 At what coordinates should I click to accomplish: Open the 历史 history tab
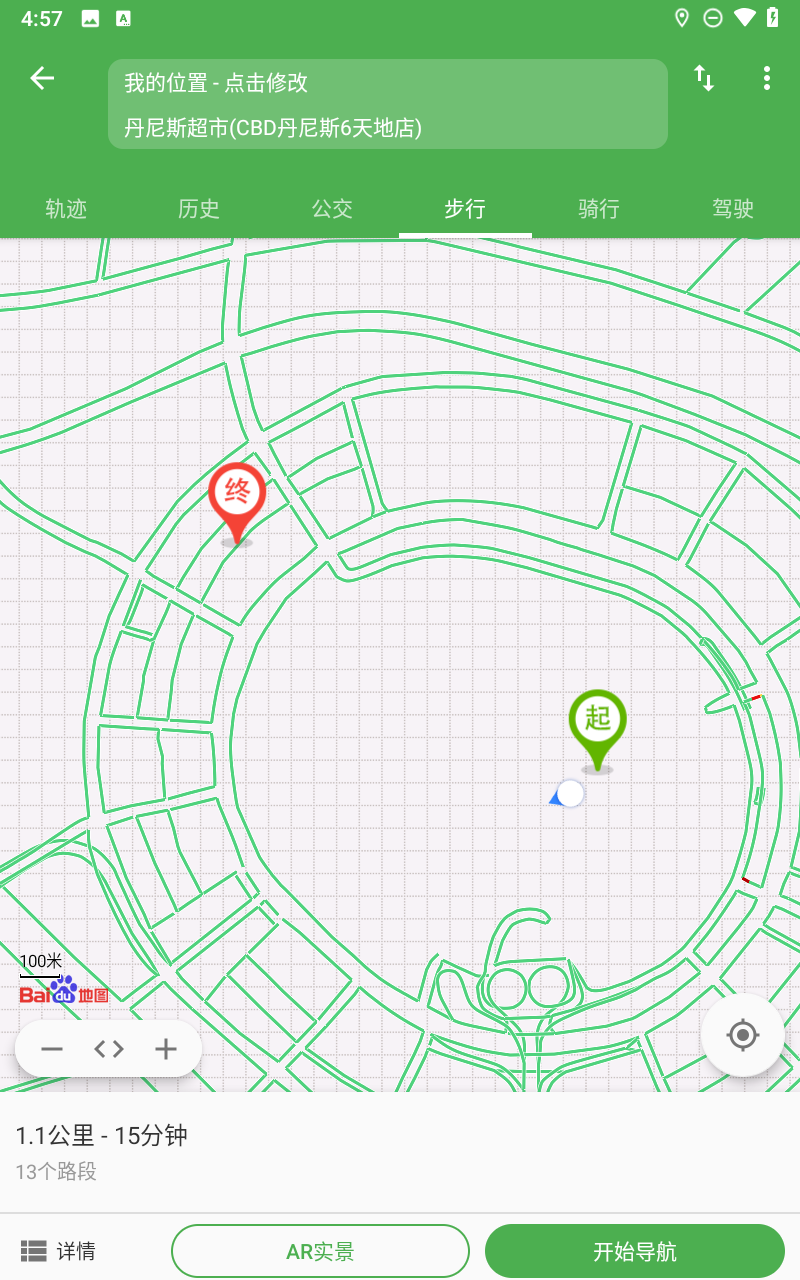click(x=198, y=209)
